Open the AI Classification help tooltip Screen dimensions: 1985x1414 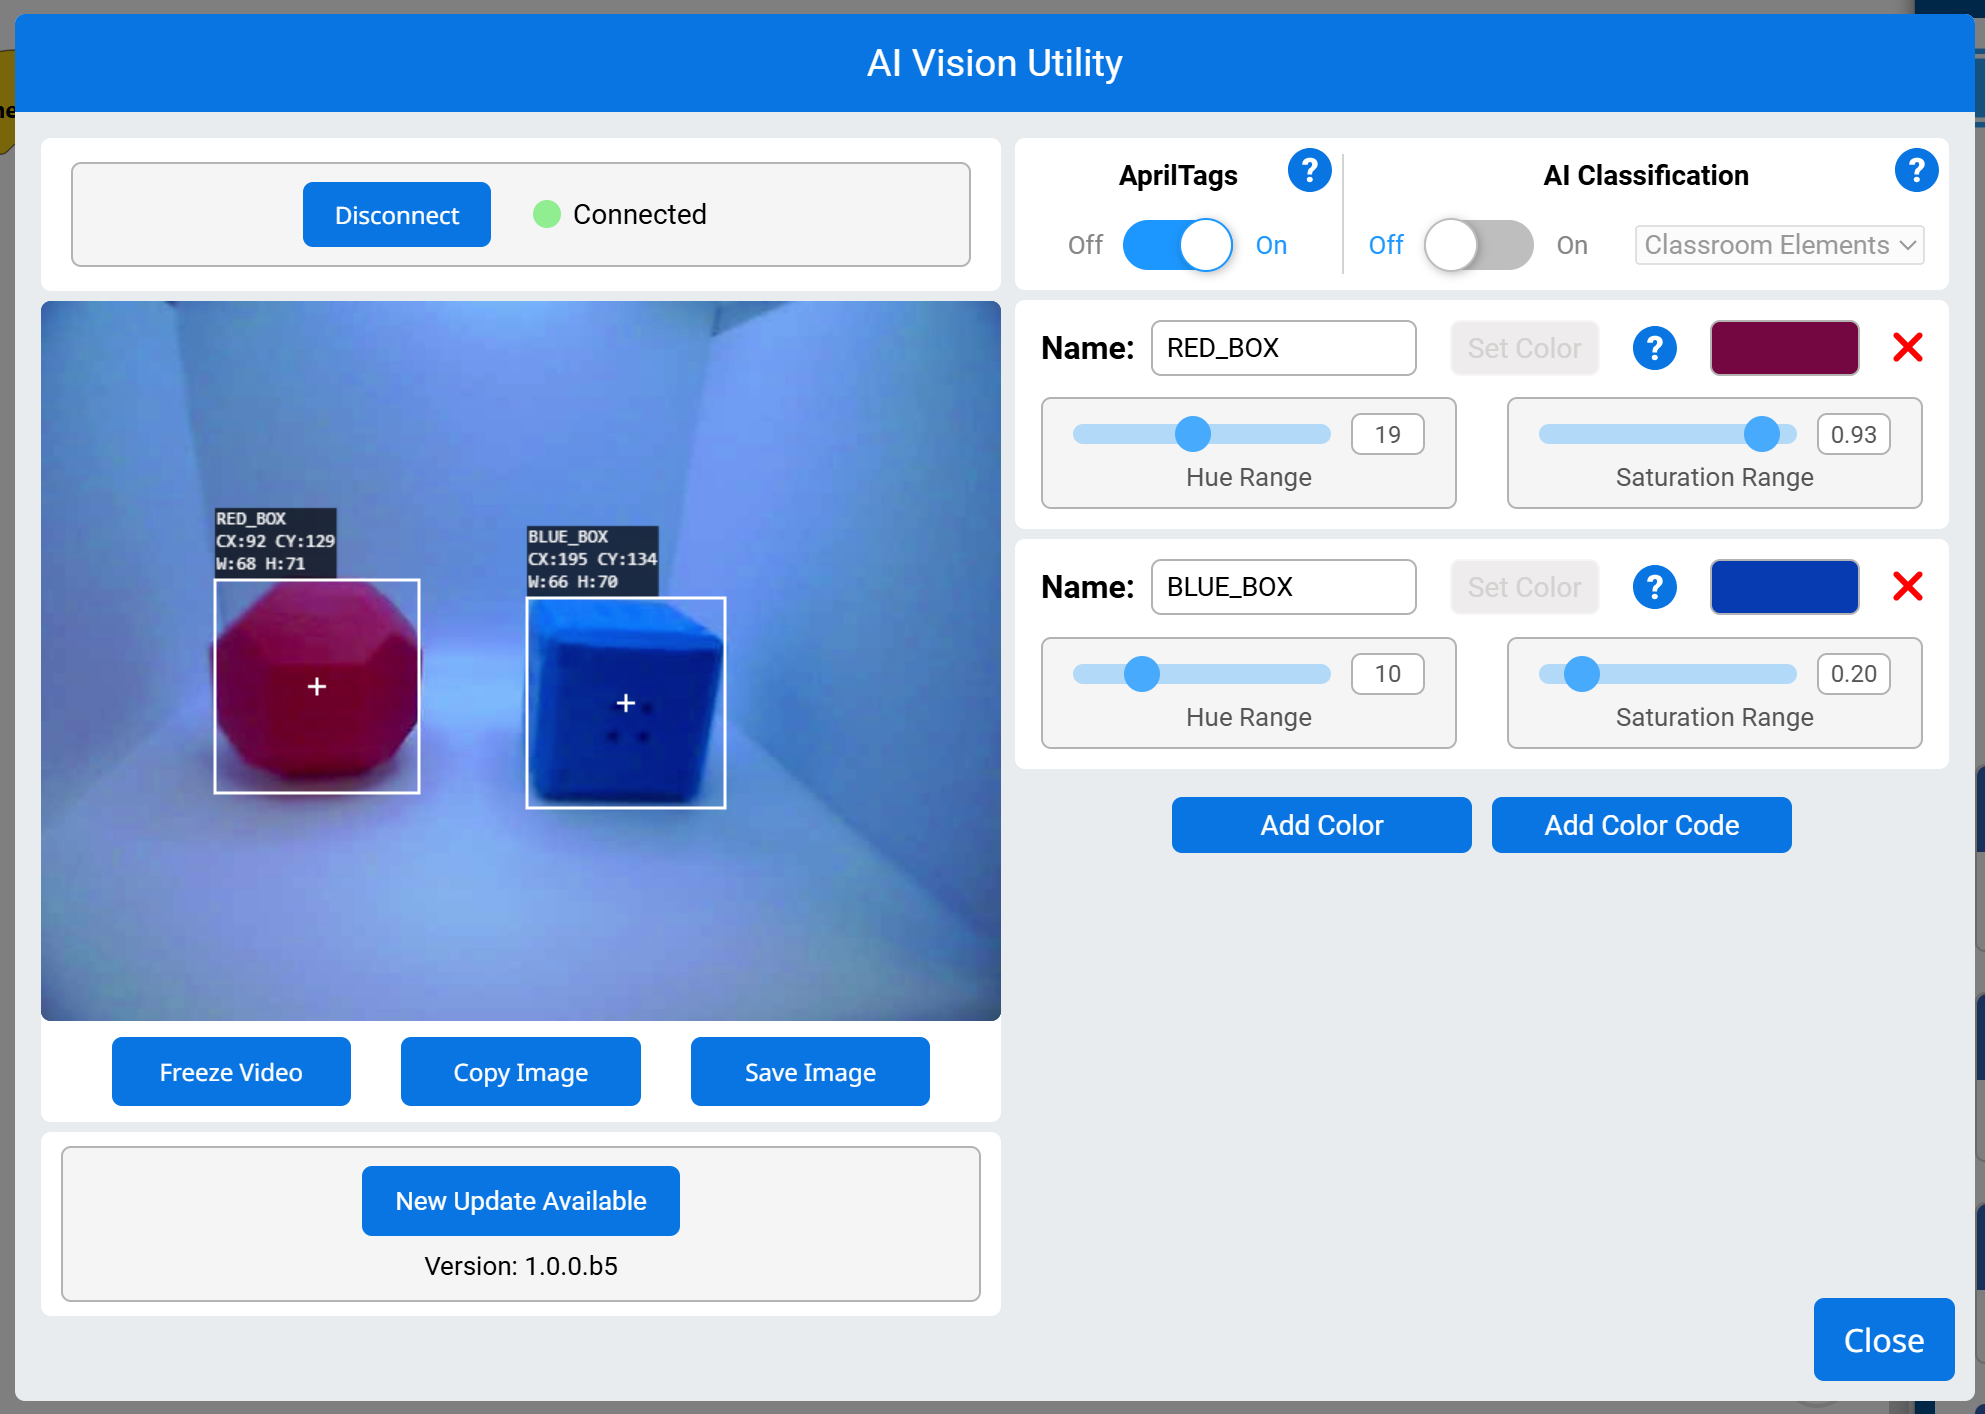(x=1917, y=171)
